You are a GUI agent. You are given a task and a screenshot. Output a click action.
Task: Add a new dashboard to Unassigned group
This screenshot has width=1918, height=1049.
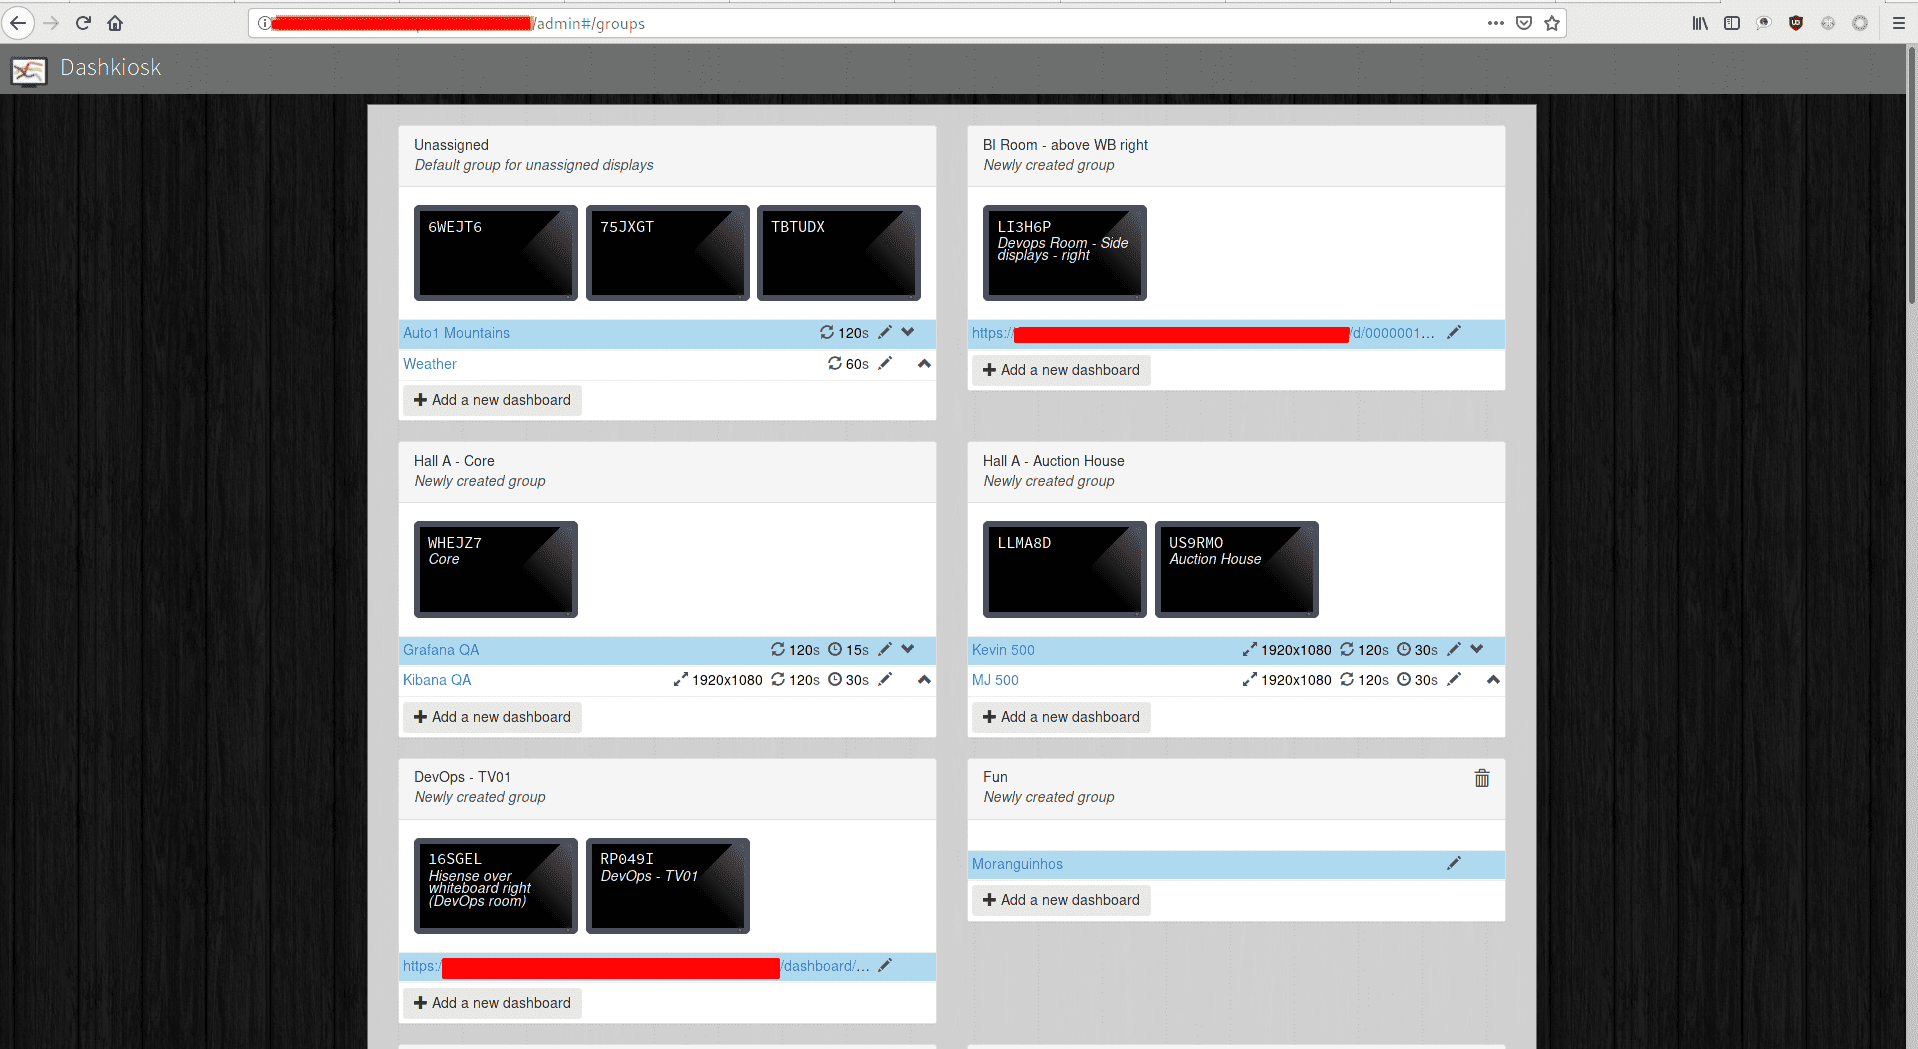[x=492, y=400]
